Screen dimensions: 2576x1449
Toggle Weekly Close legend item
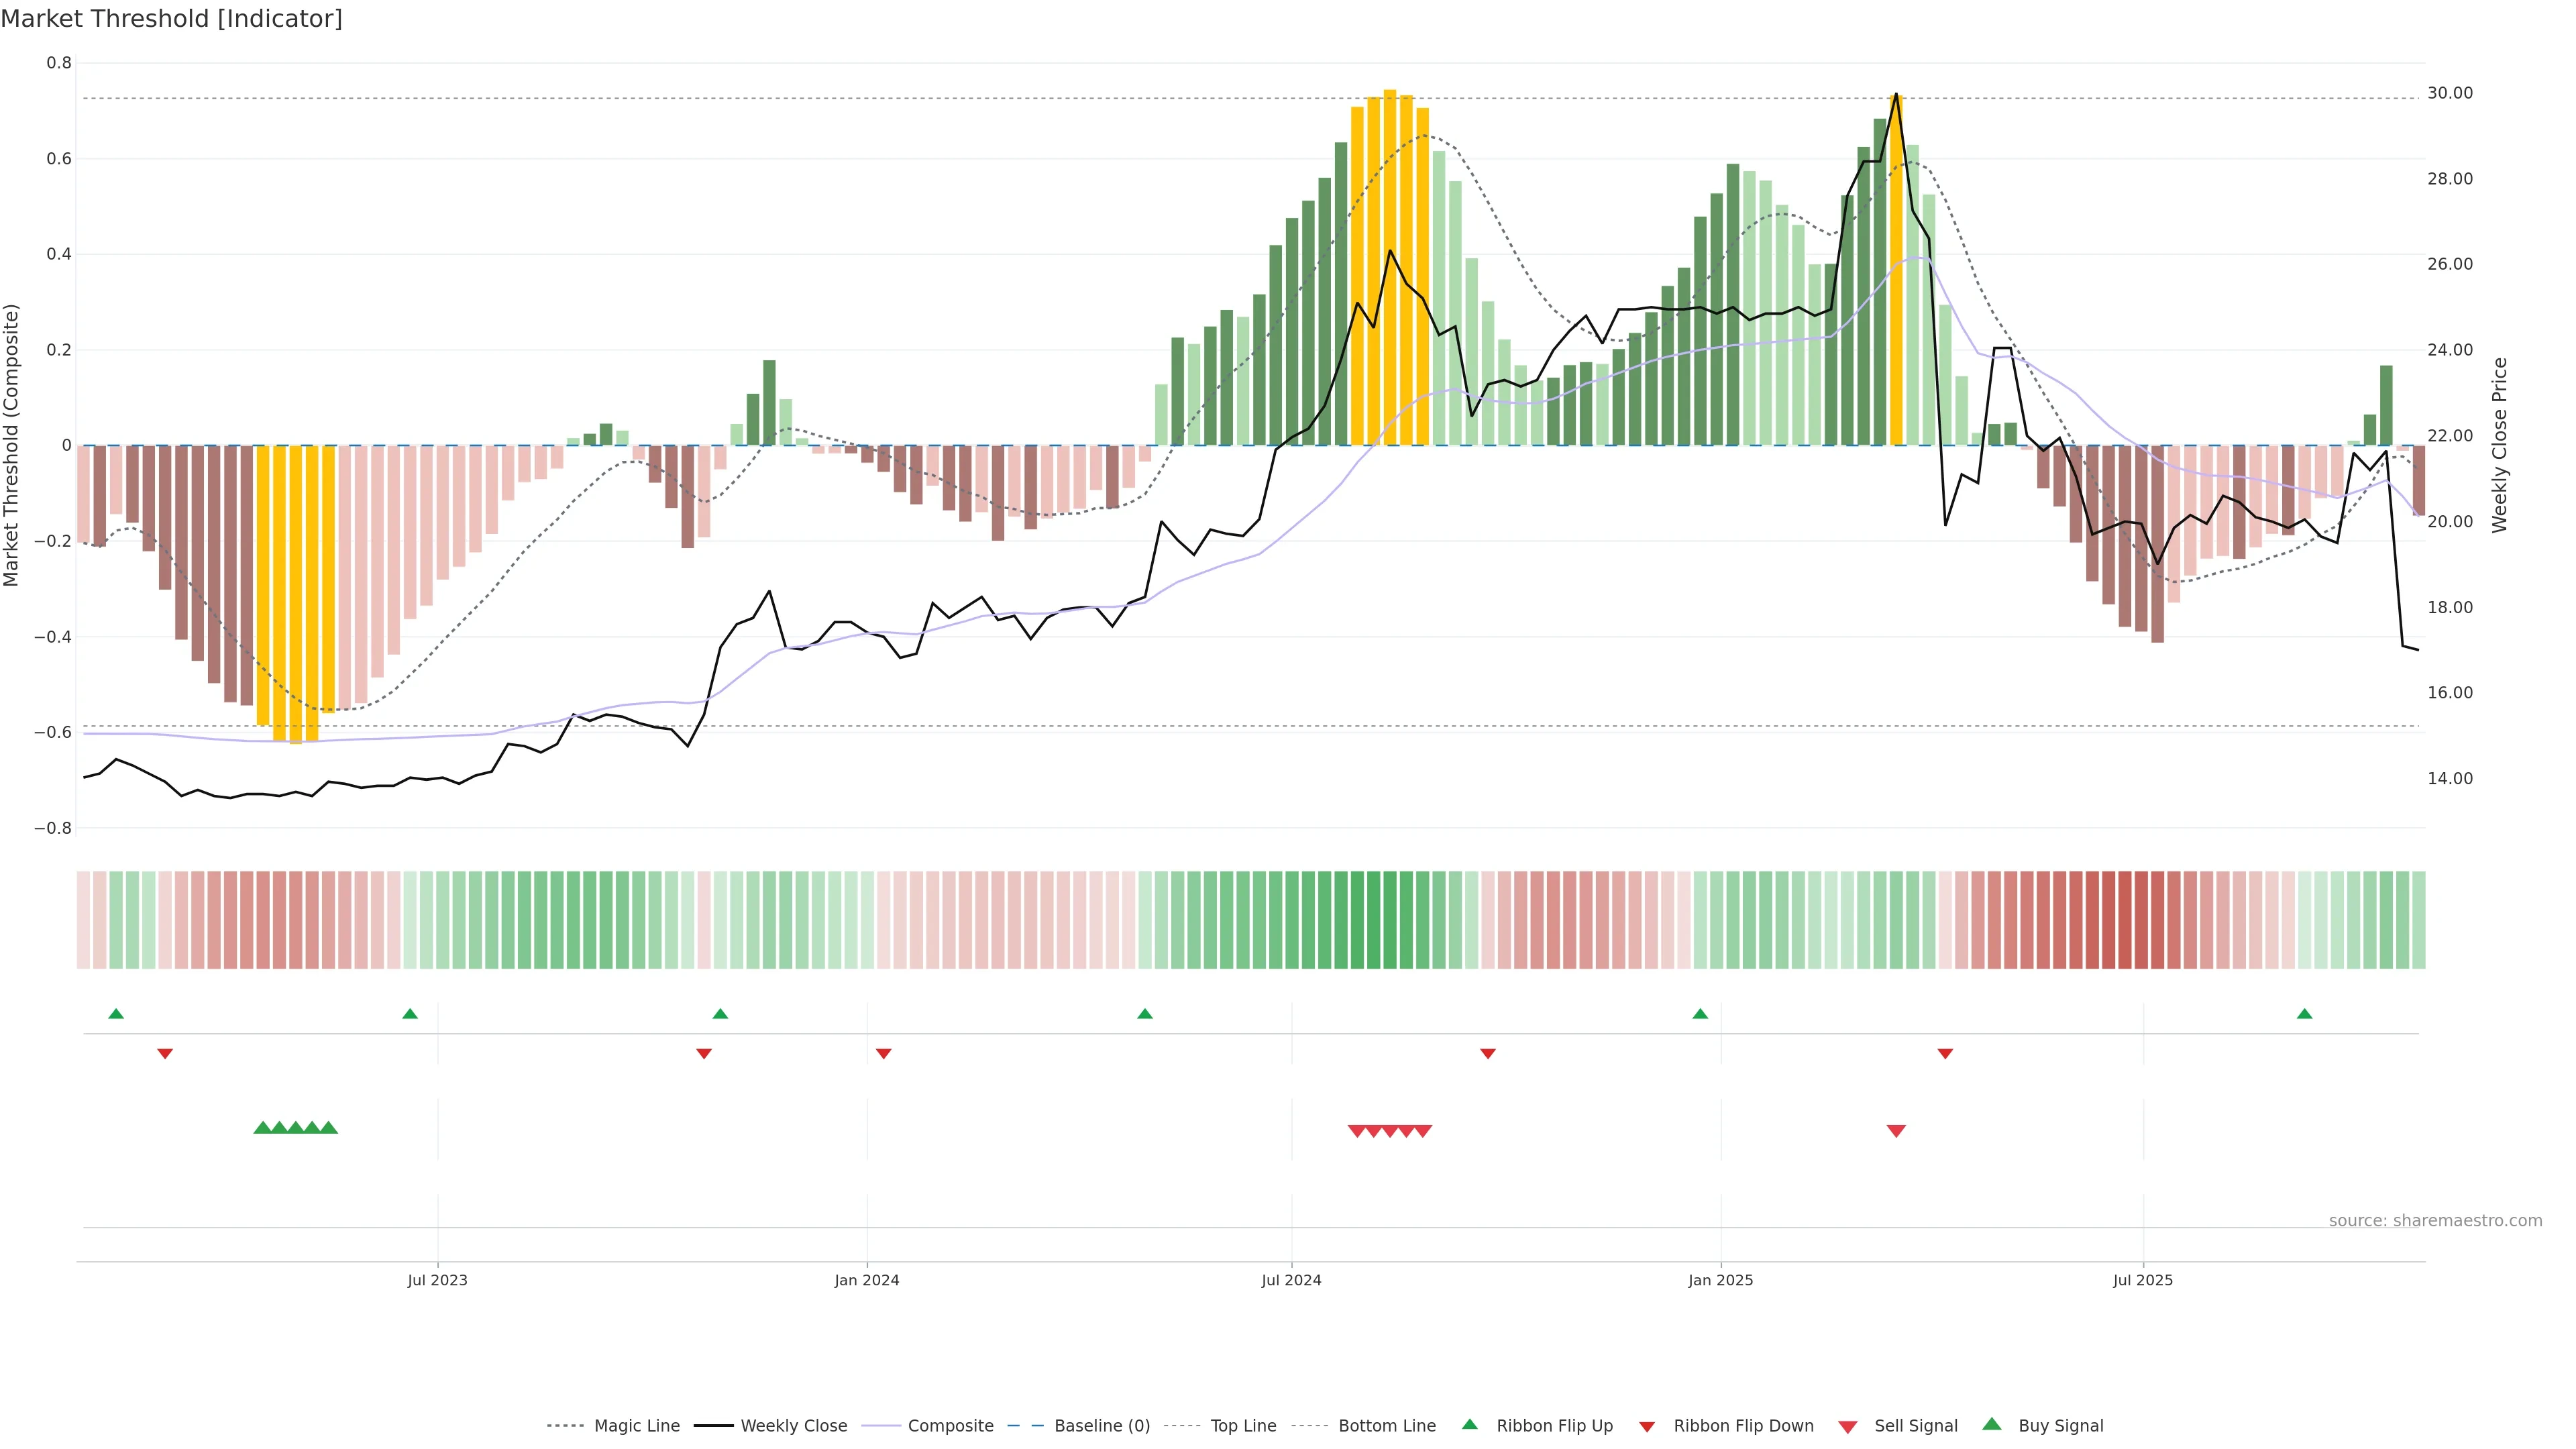(x=793, y=1426)
